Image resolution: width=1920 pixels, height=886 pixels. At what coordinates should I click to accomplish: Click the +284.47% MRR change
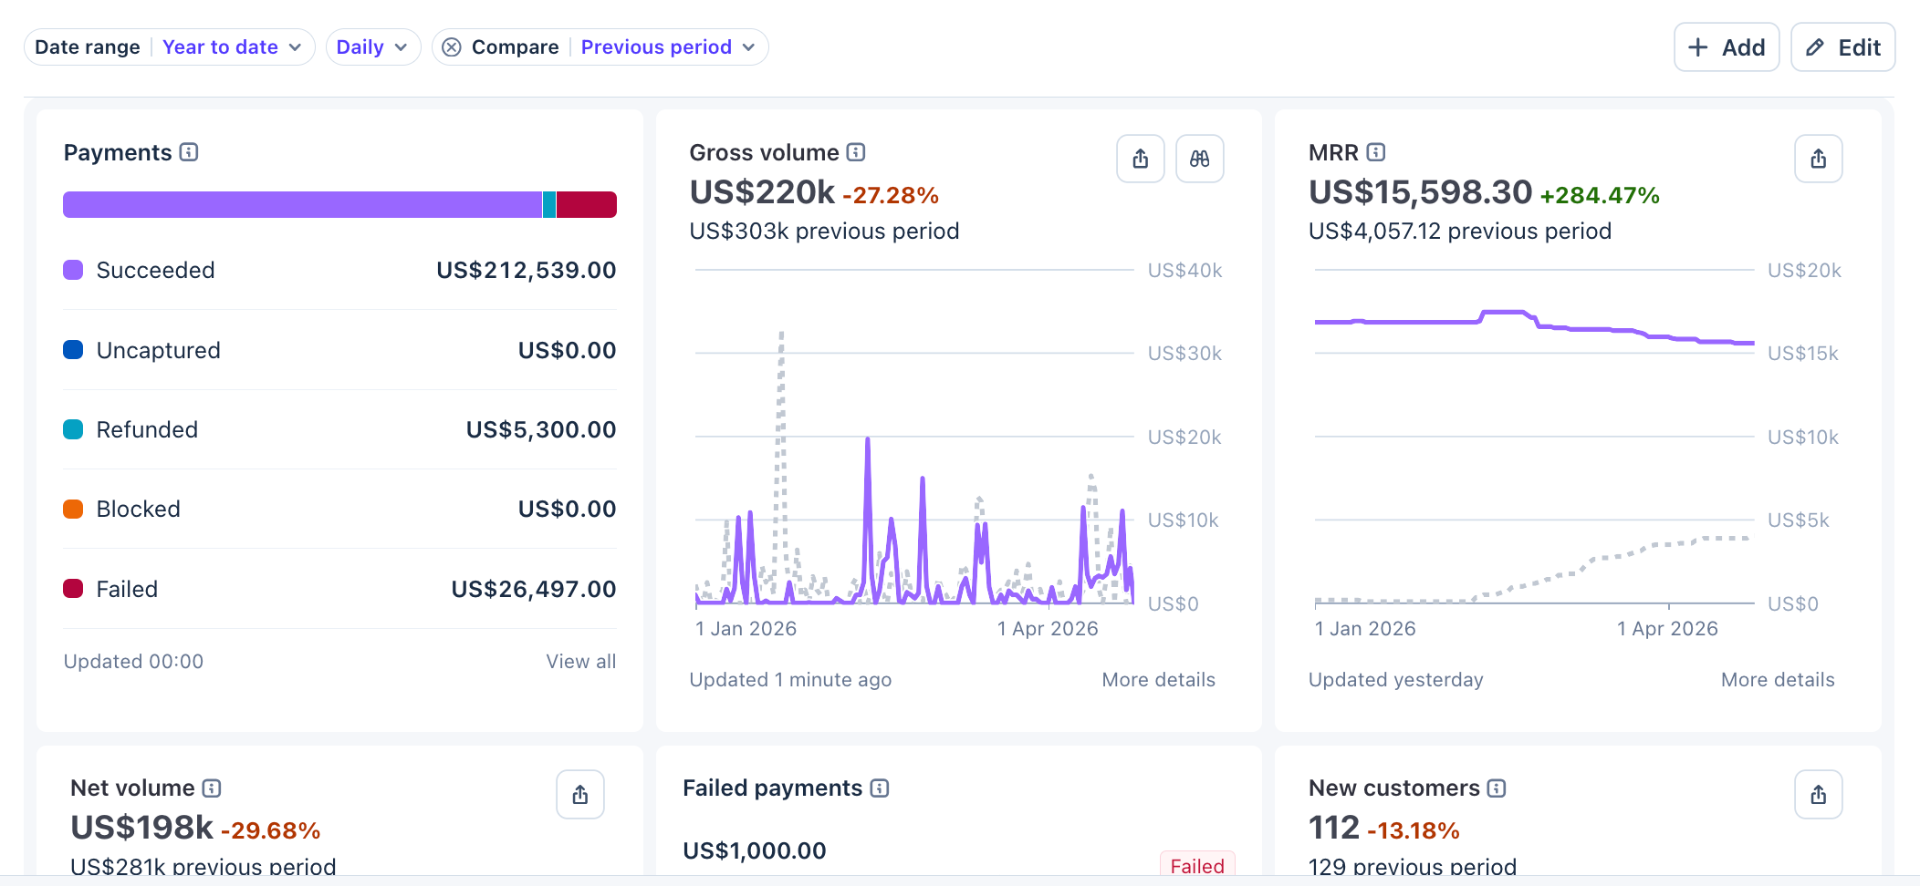tap(1600, 195)
